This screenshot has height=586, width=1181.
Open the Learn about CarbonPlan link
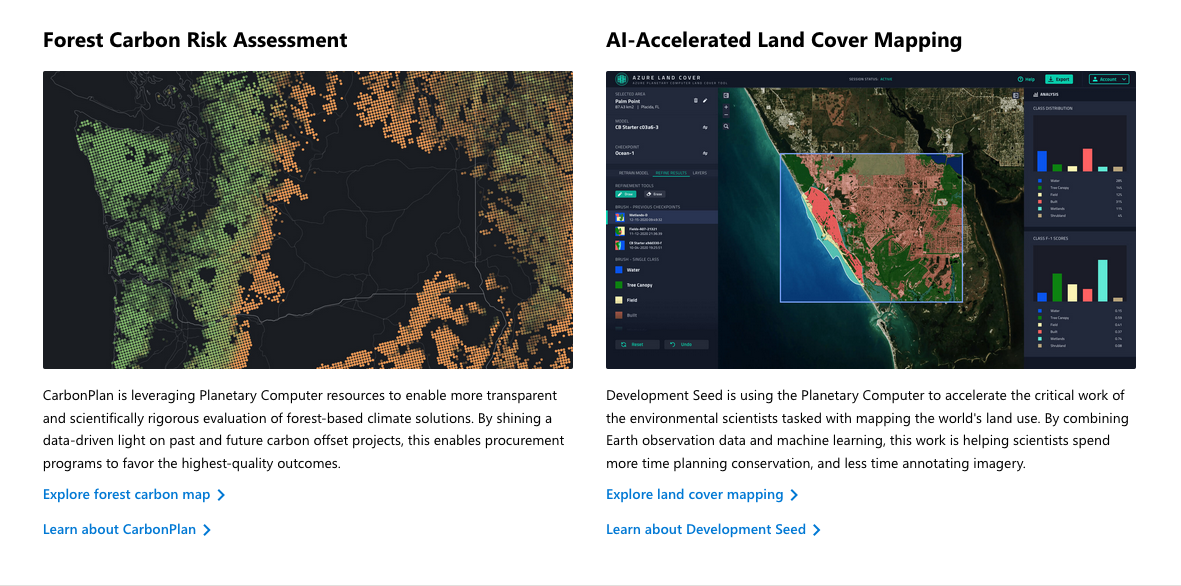pyautogui.click(x=119, y=530)
